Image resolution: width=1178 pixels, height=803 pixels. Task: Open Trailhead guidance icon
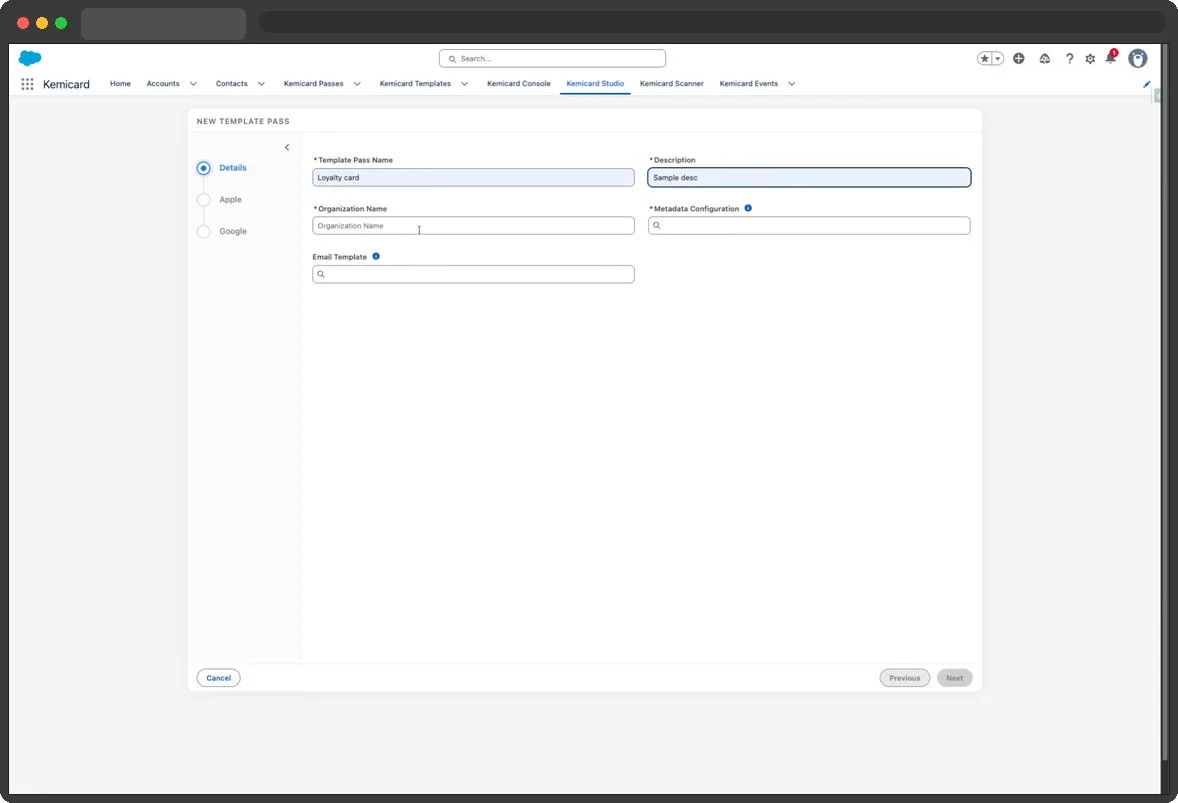coord(1044,59)
